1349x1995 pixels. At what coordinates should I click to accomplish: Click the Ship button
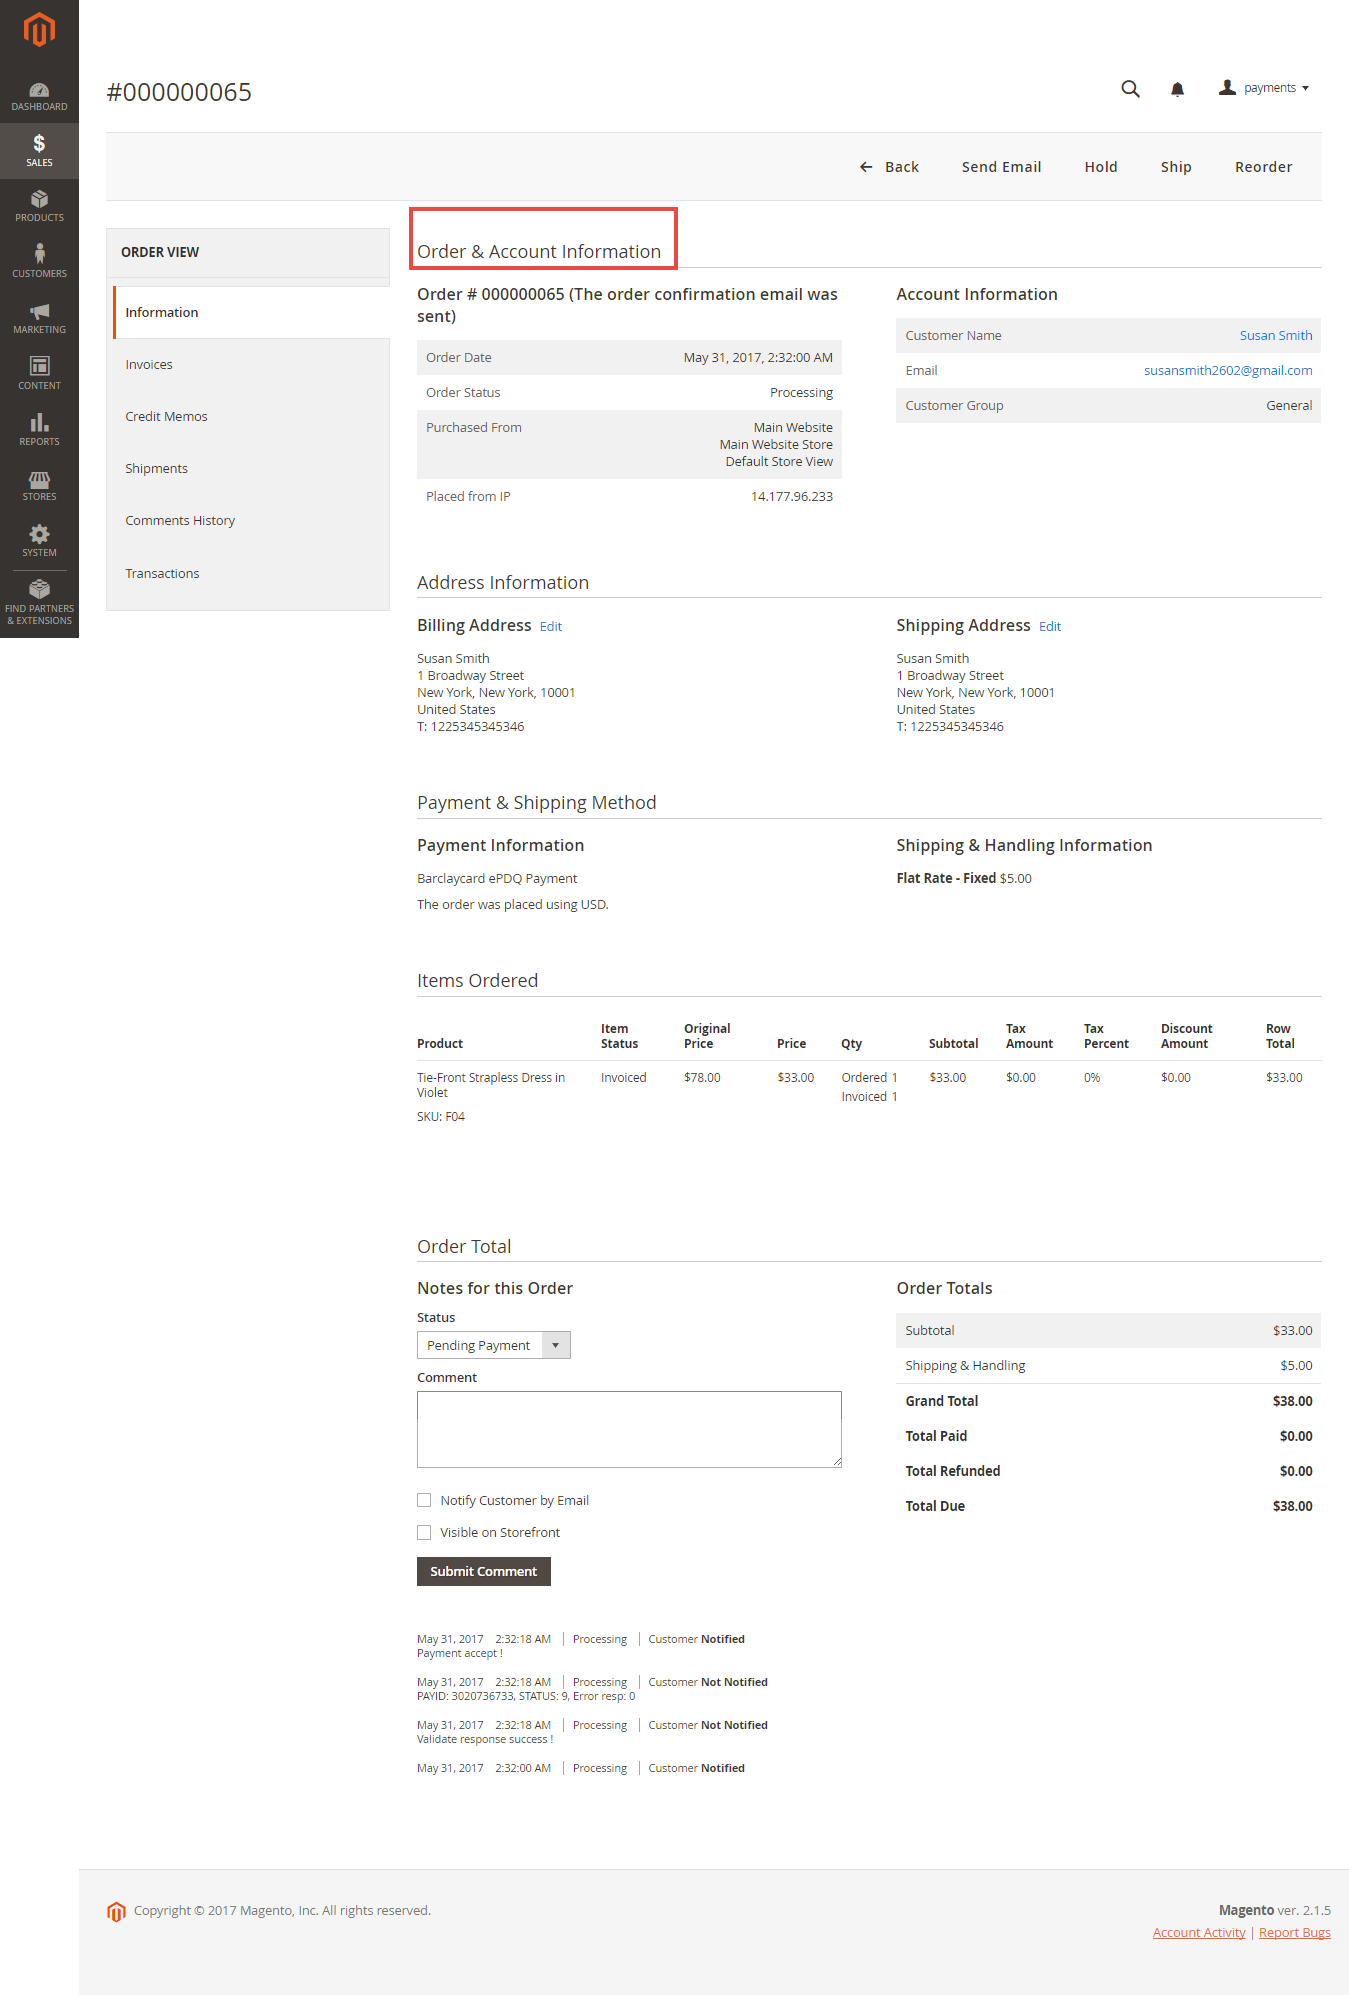(1175, 167)
